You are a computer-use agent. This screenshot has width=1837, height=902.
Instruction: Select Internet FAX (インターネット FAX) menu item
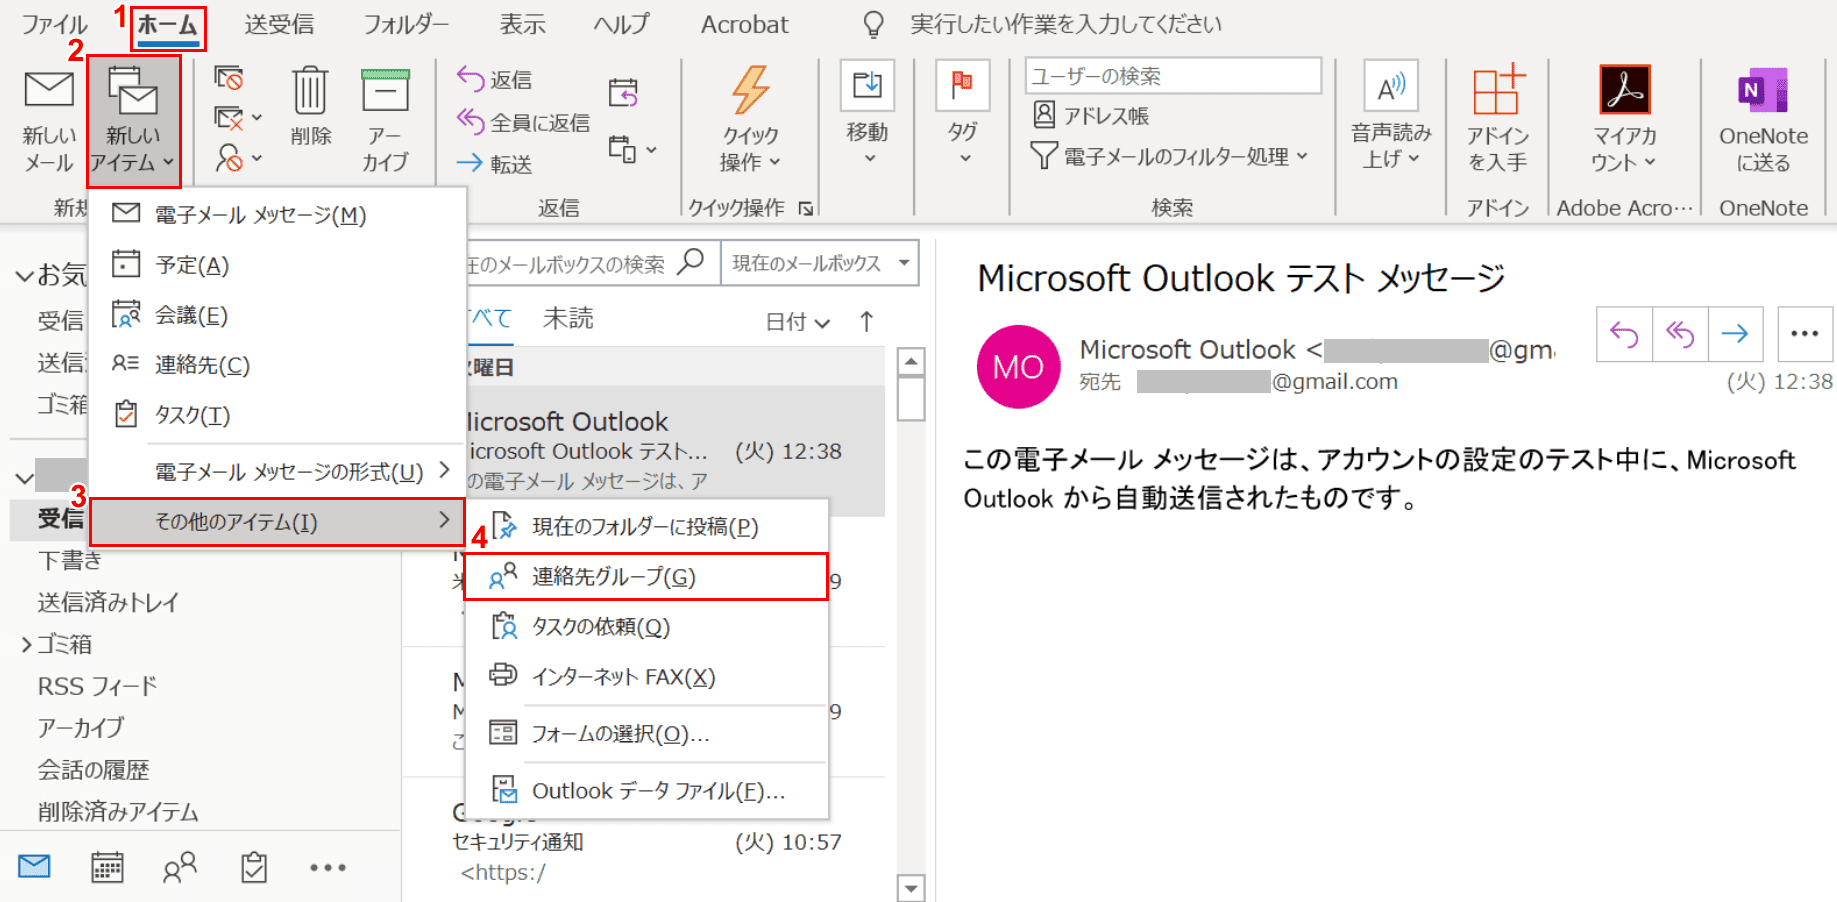pyautogui.click(x=647, y=677)
